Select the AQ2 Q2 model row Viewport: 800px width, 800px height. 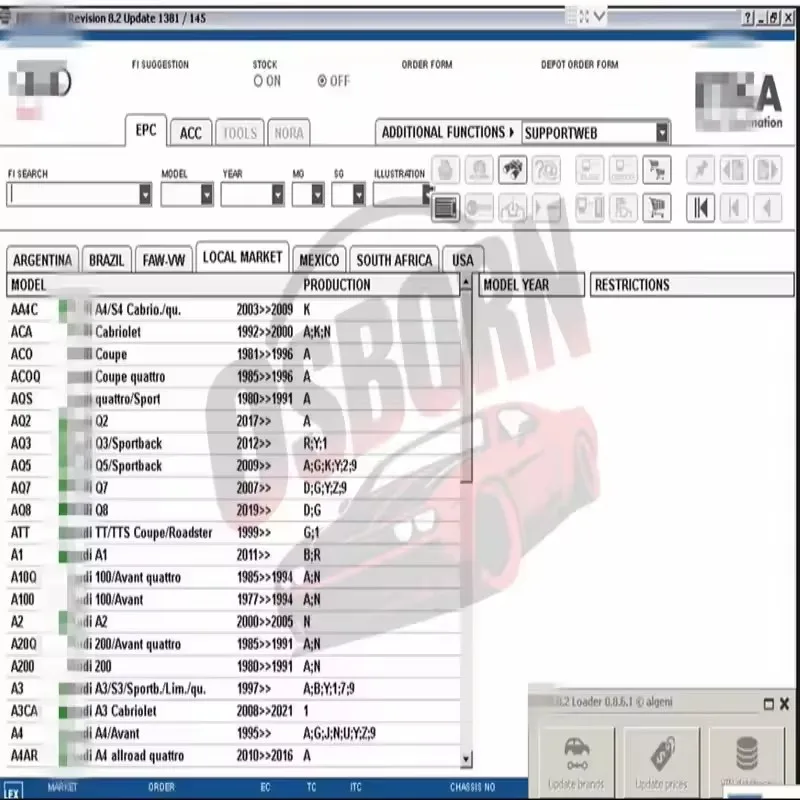(x=234, y=421)
